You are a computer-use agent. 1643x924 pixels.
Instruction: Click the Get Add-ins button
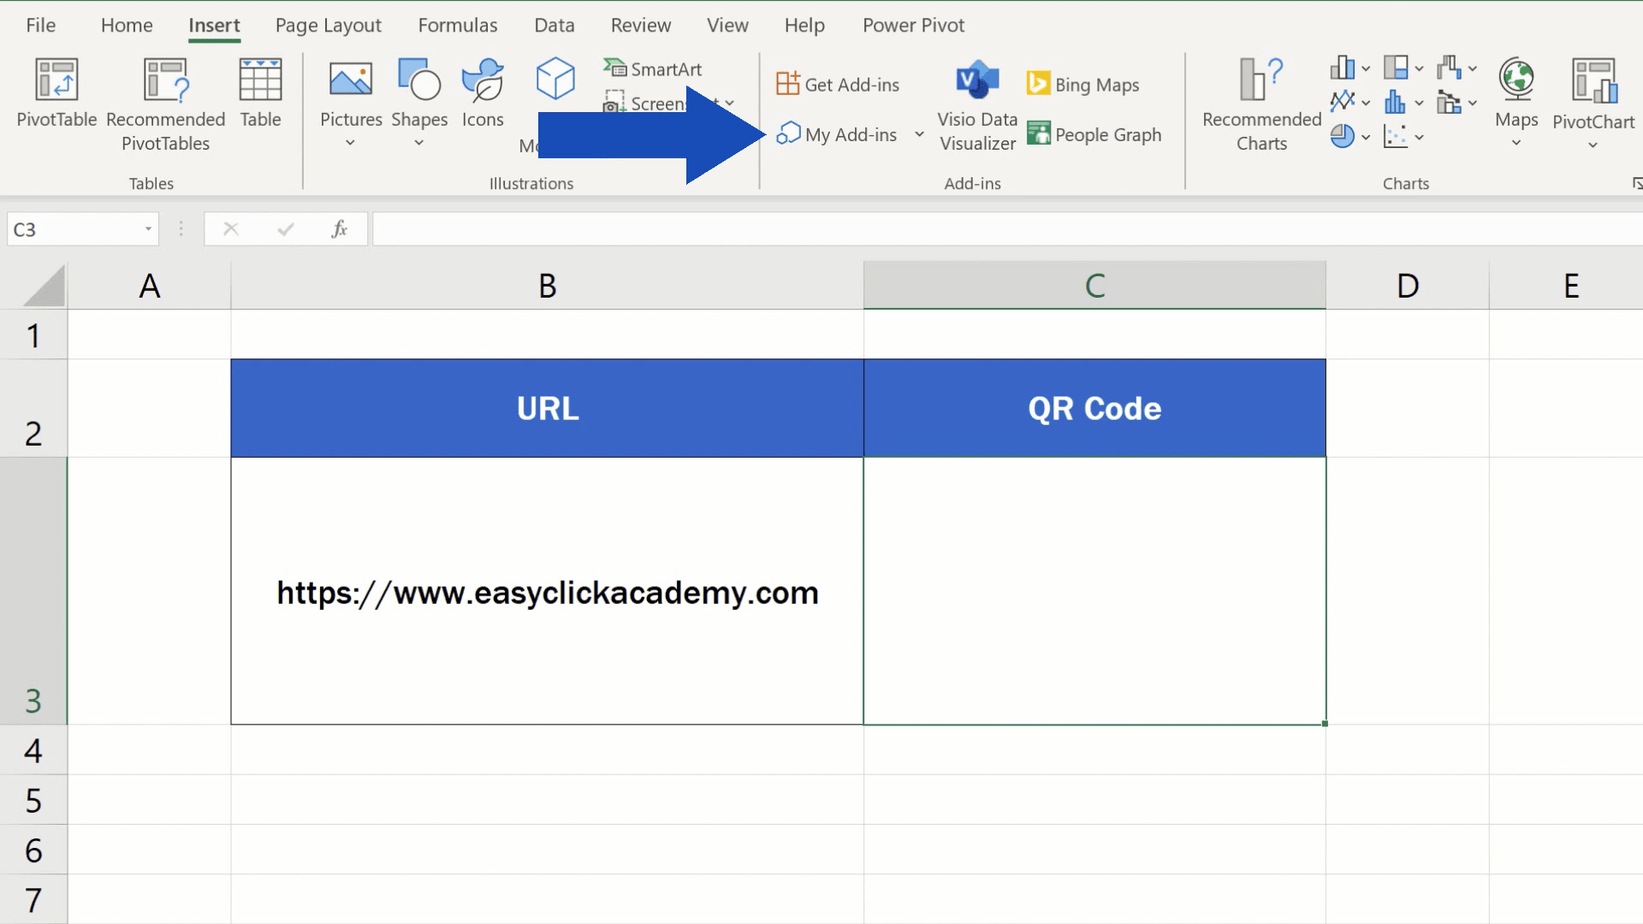coord(838,84)
